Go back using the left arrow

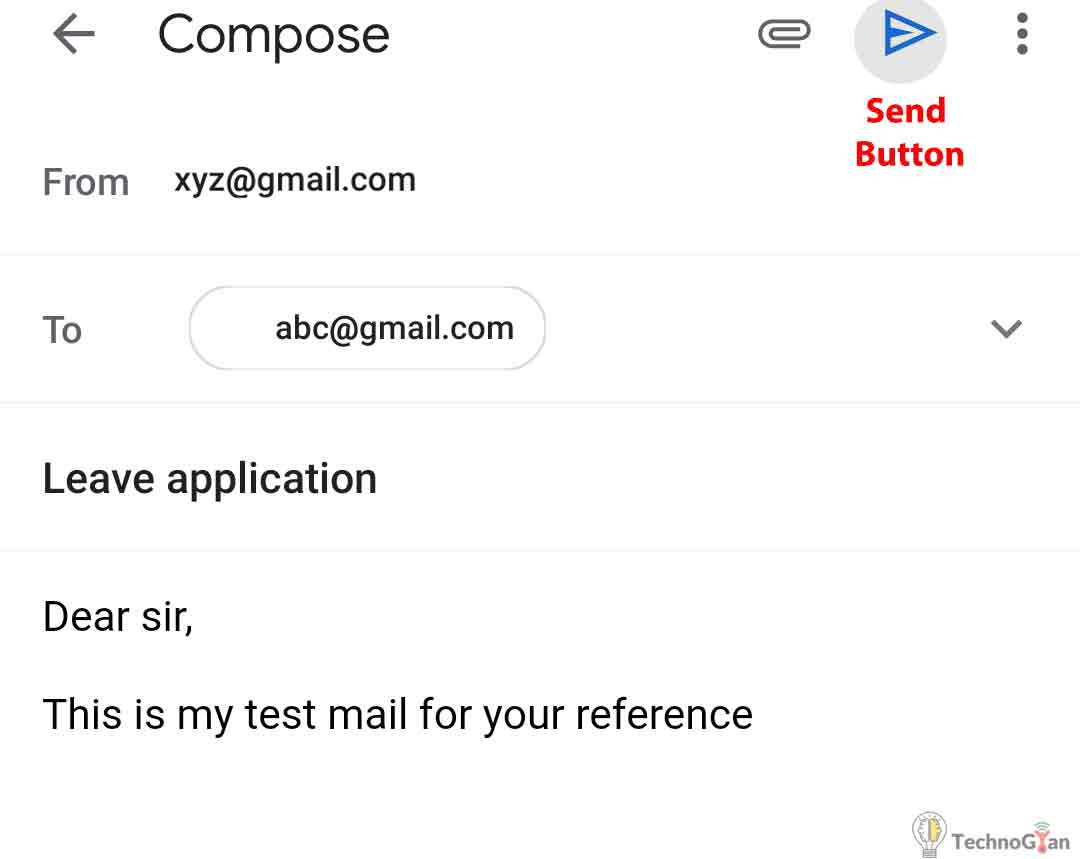click(73, 36)
